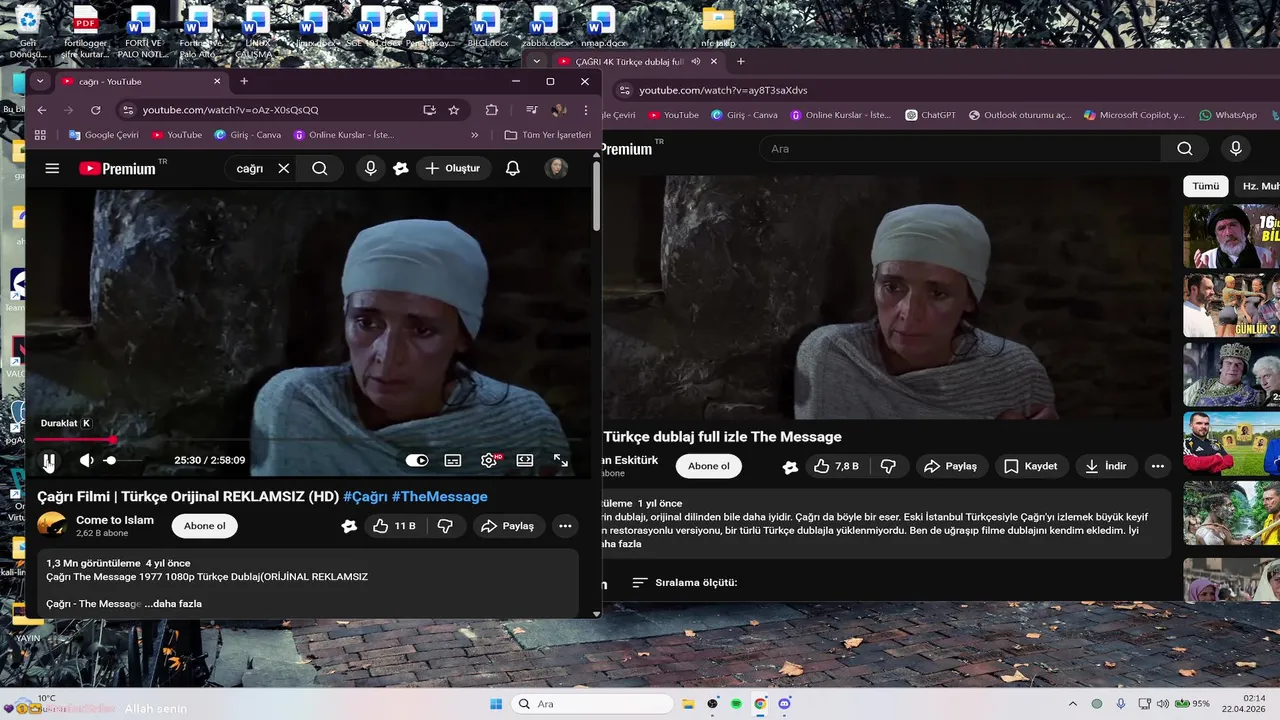Select the 'çağrı - YouTube' tab
Image resolution: width=1280 pixels, height=720 pixels.
tap(140, 81)
